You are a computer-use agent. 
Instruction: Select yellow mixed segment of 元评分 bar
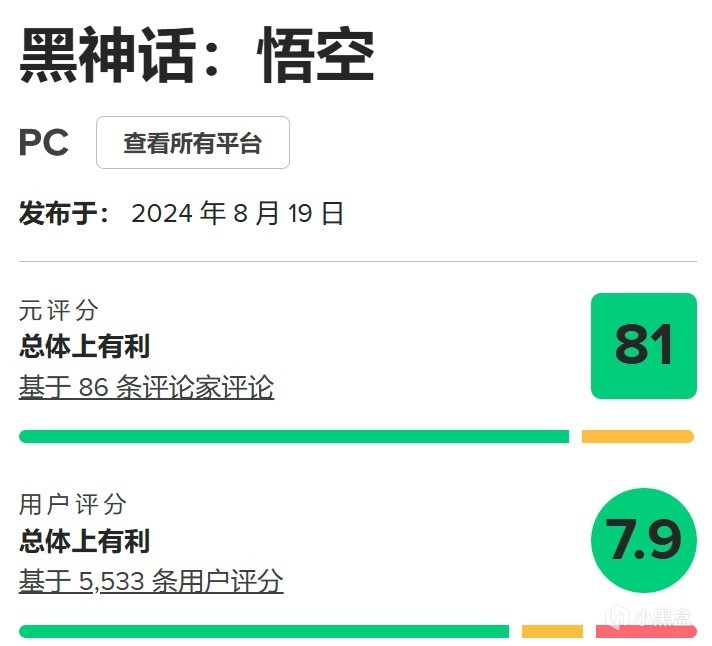click(637, 436)
